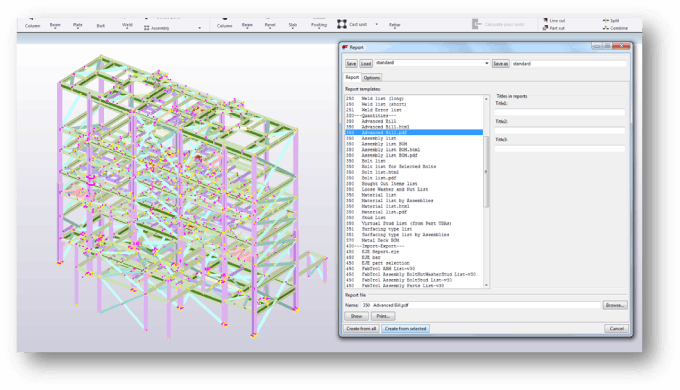
Task: Select 'Advanced Bill.html' template
Action: pyautogui.click(x=414, y=127)
